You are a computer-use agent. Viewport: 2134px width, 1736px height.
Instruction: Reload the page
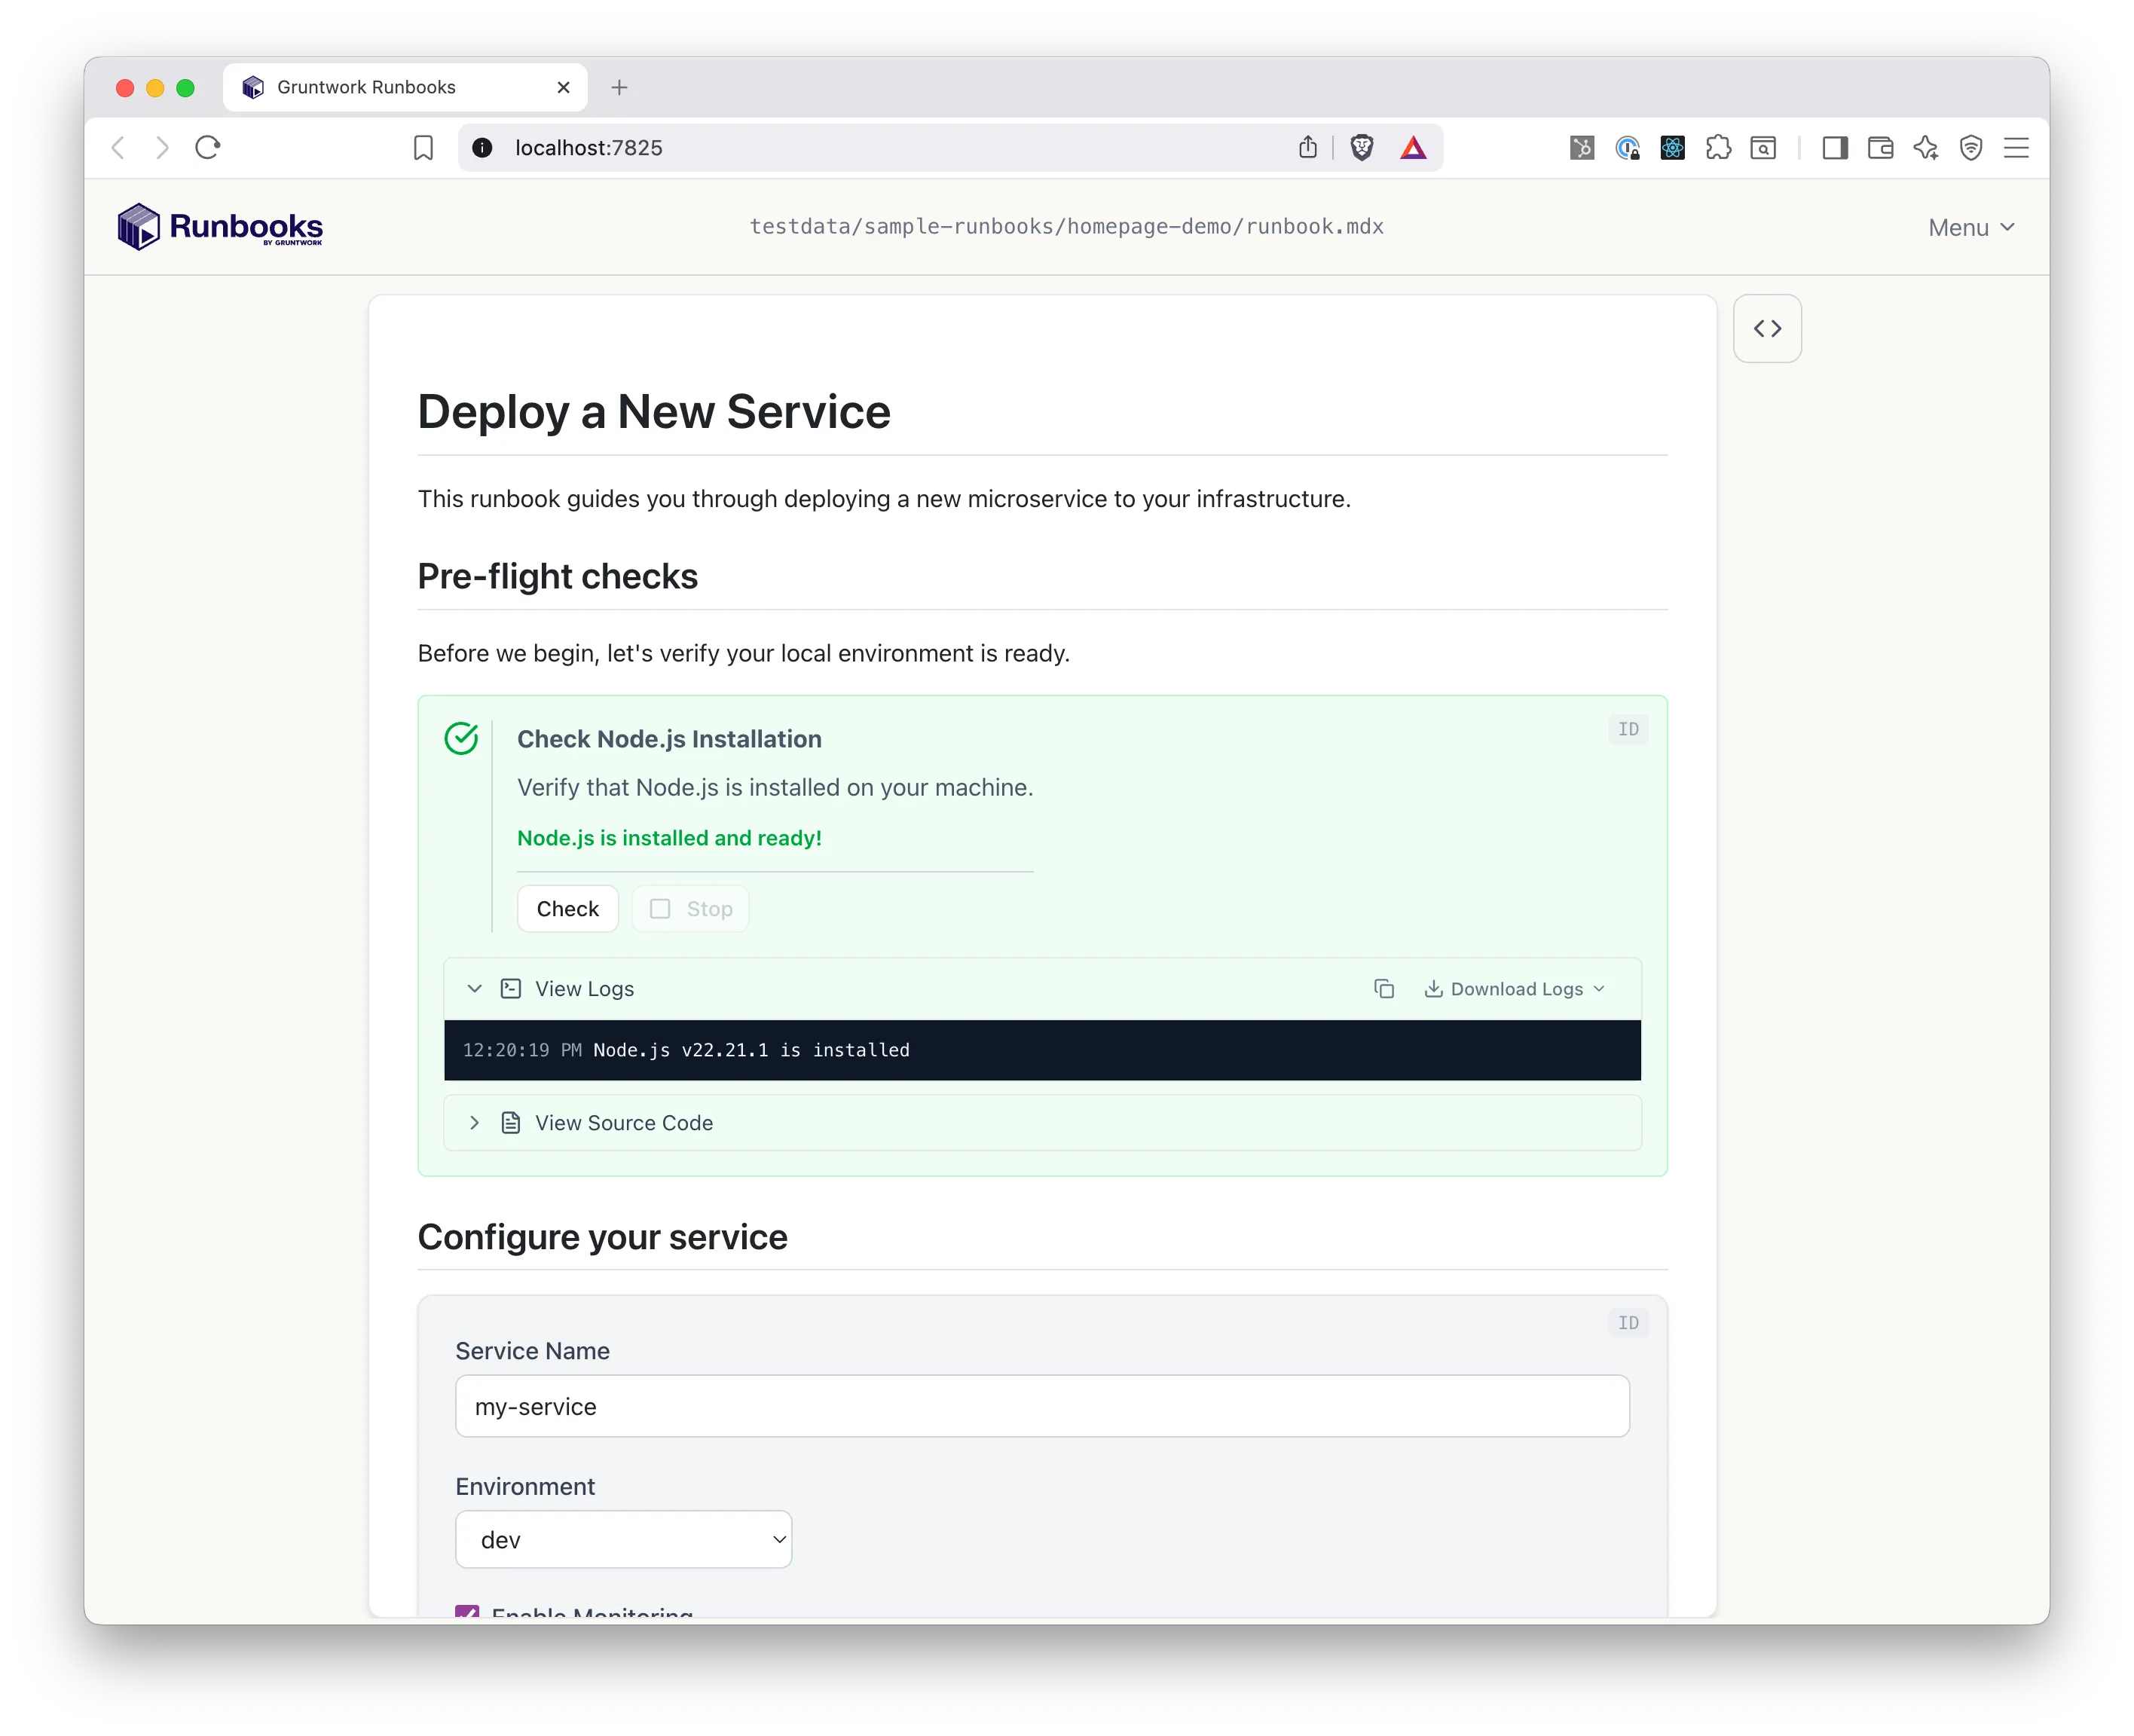pyautogui.click(x=208, y=148)
